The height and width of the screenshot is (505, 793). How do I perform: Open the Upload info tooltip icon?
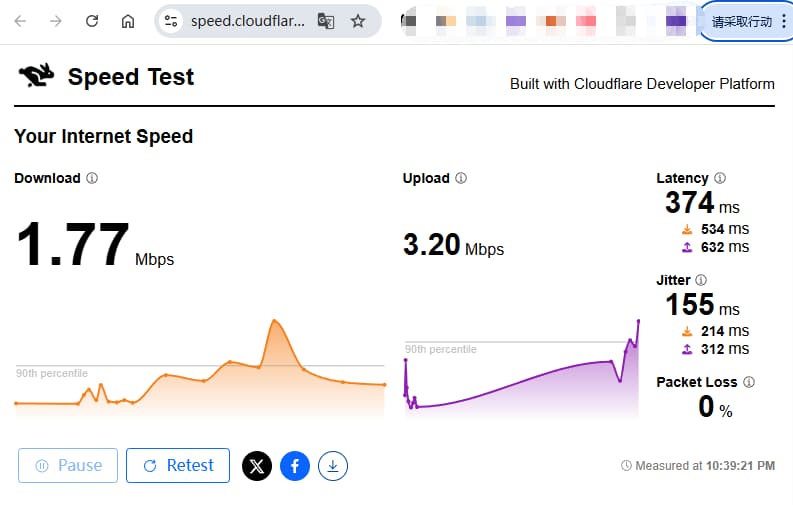pos(461,178)
